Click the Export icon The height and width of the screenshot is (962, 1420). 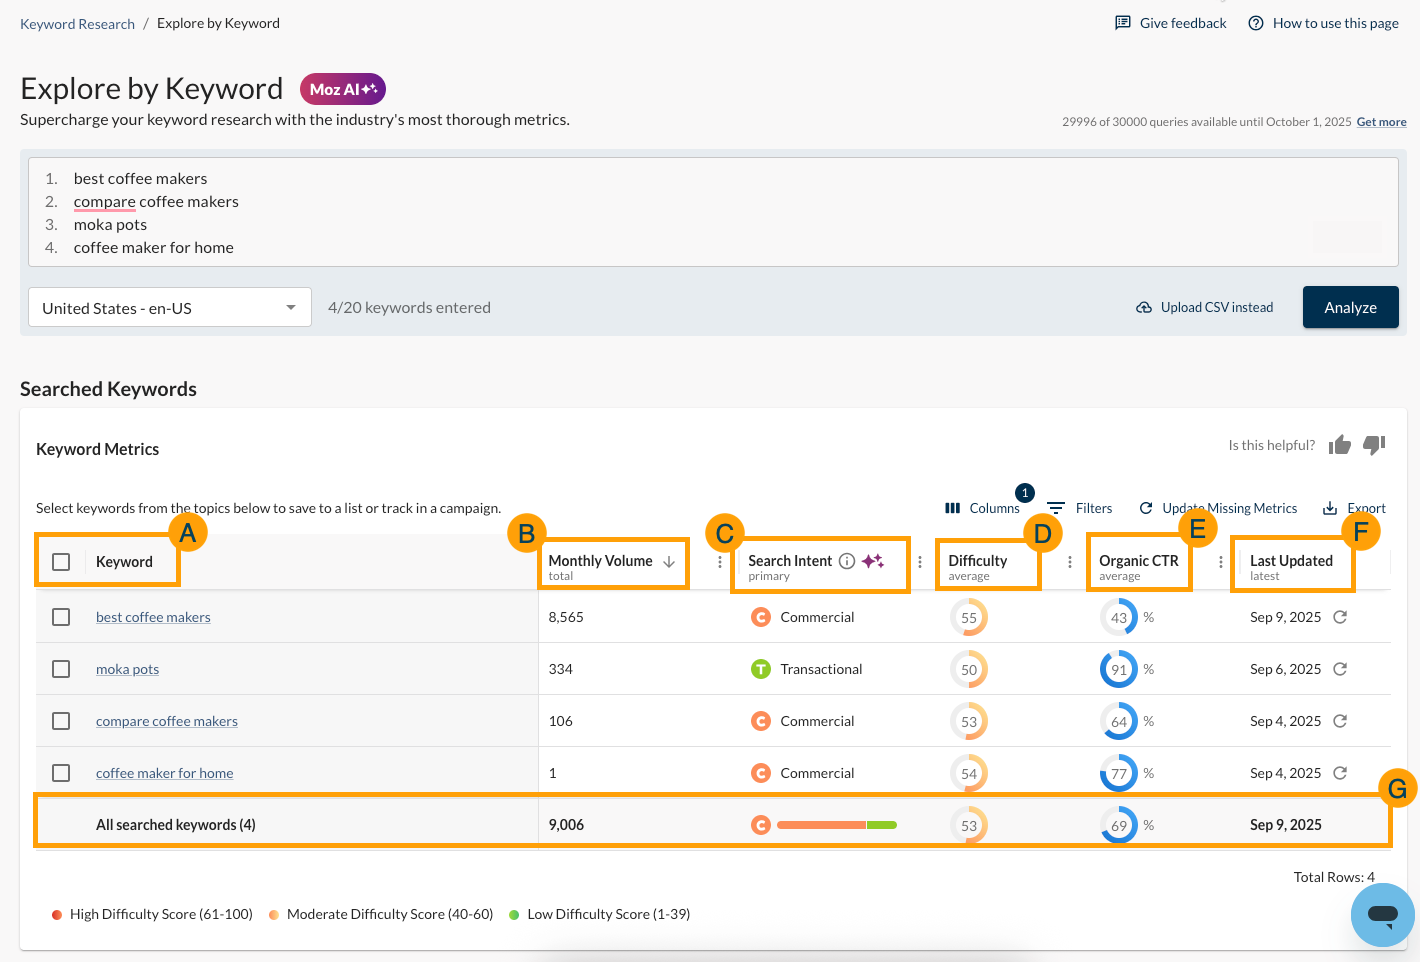tap(1328, 507)
